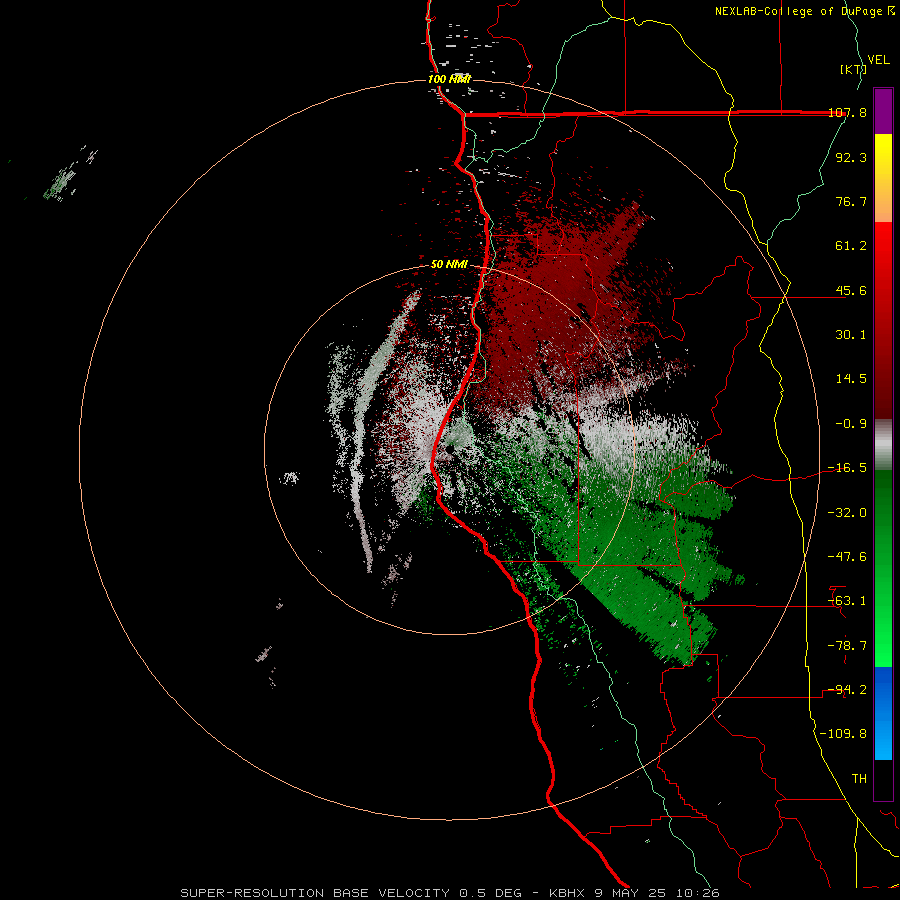Click the 50 NMI range ring label
The width and height of the screenshot is (900, 900).
[449, 265]
